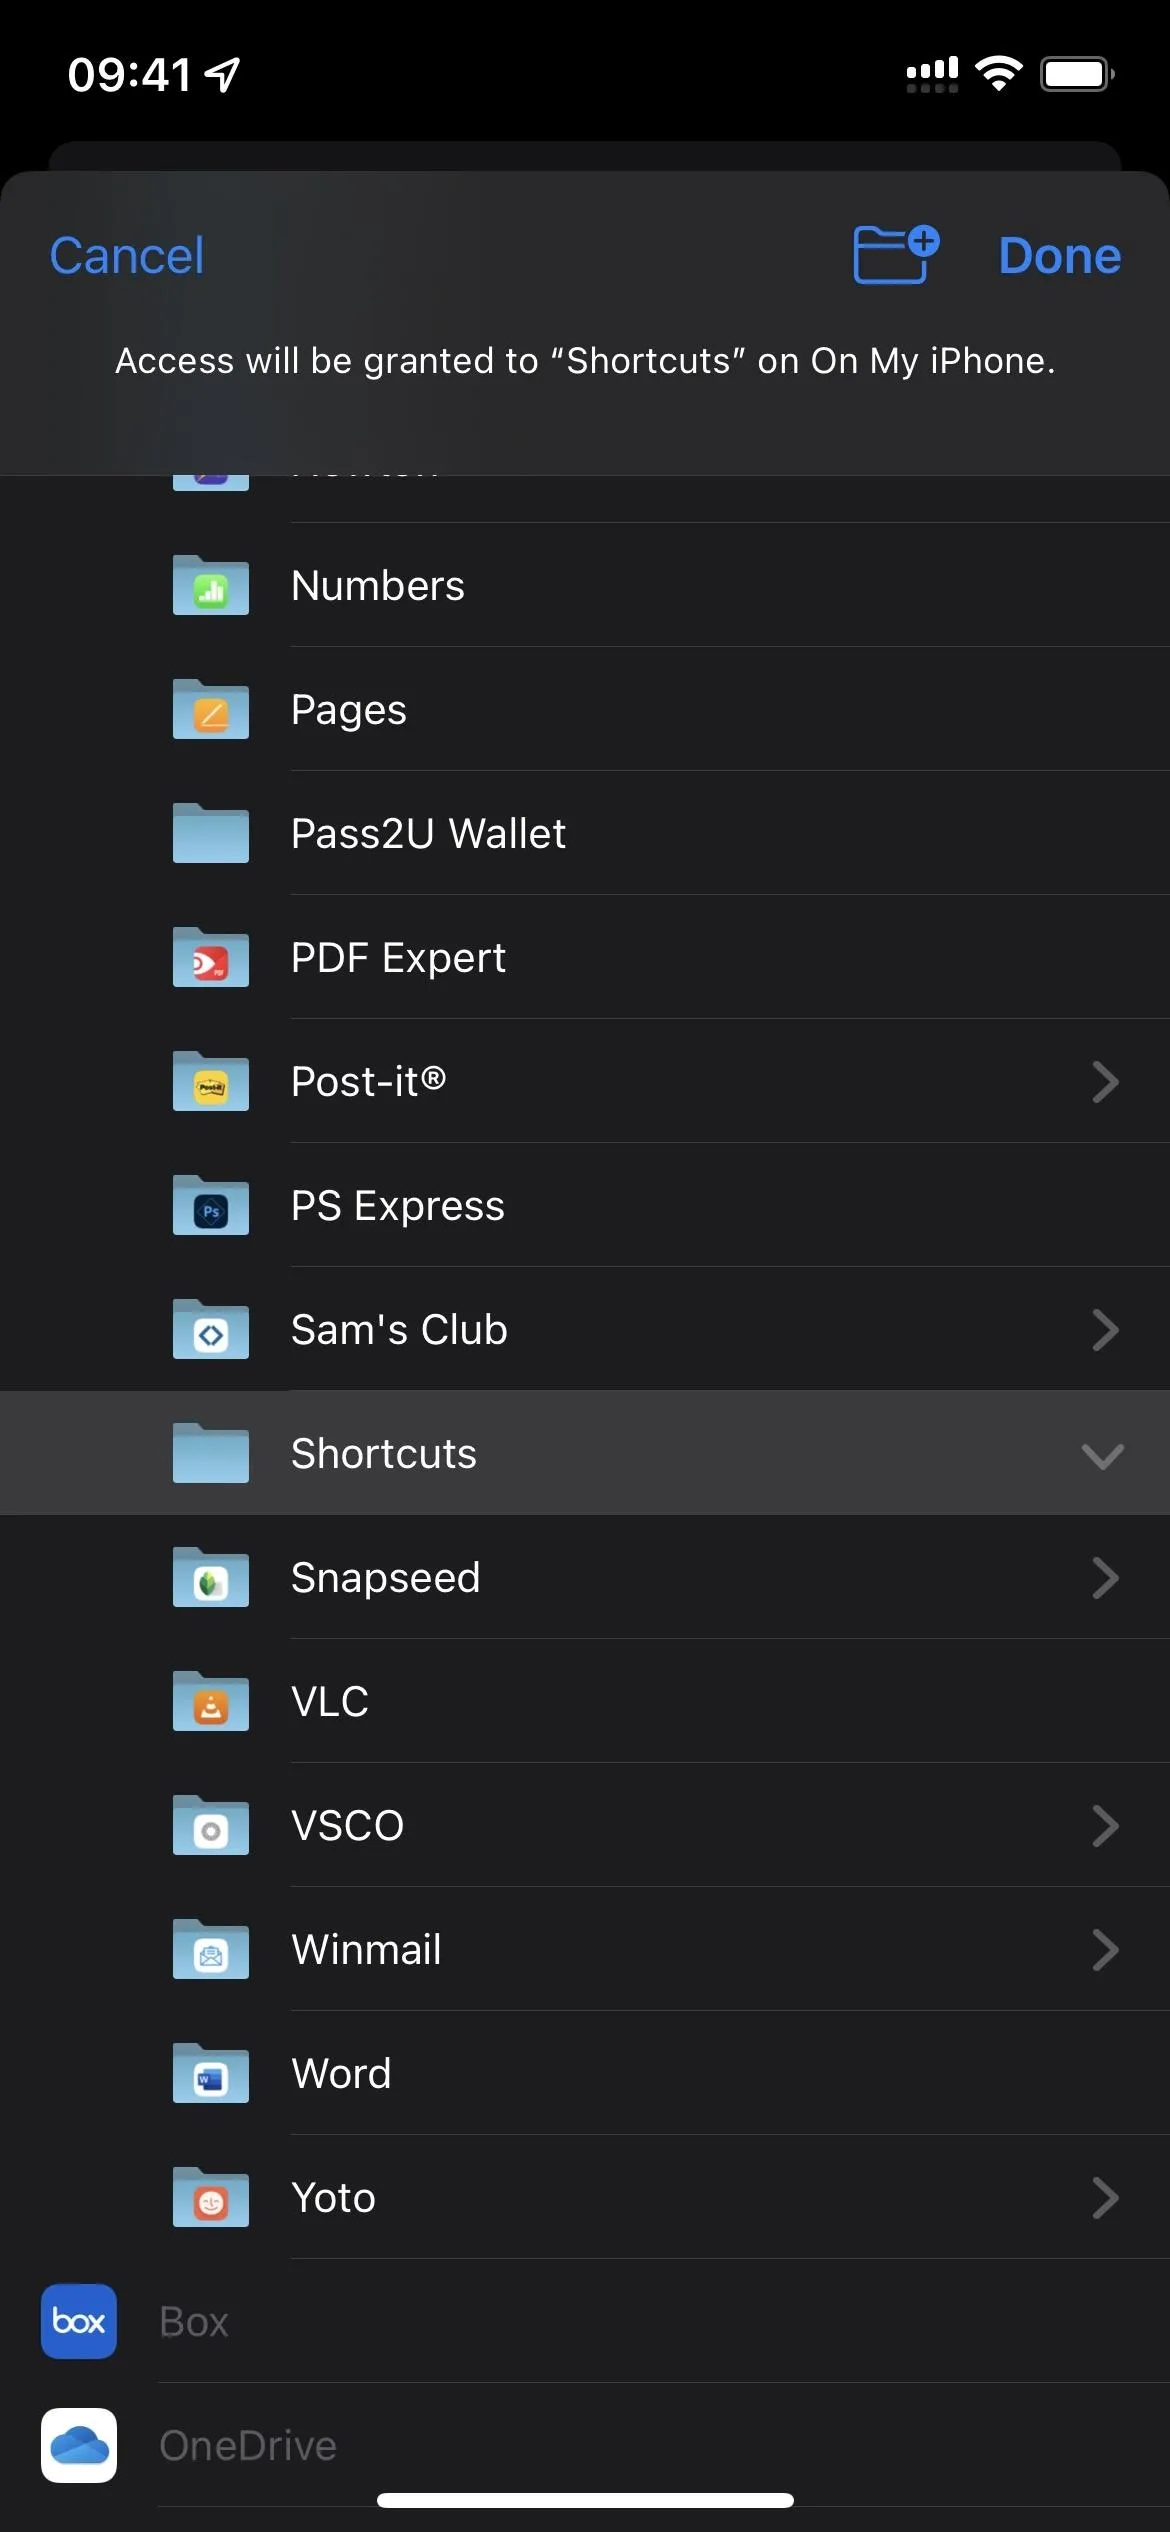The height and width of the screenshot is (2532, 1170).
Task: Tap the Box location name
Action: (x=194, y=2322)
